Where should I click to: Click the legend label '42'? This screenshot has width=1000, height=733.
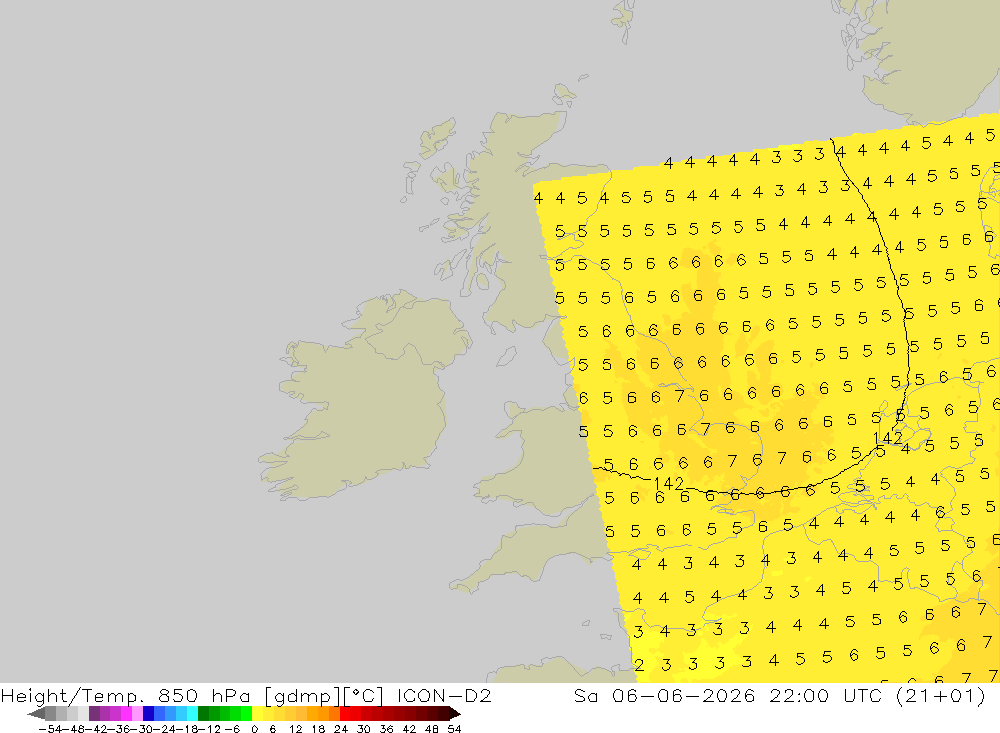[409, 729]
